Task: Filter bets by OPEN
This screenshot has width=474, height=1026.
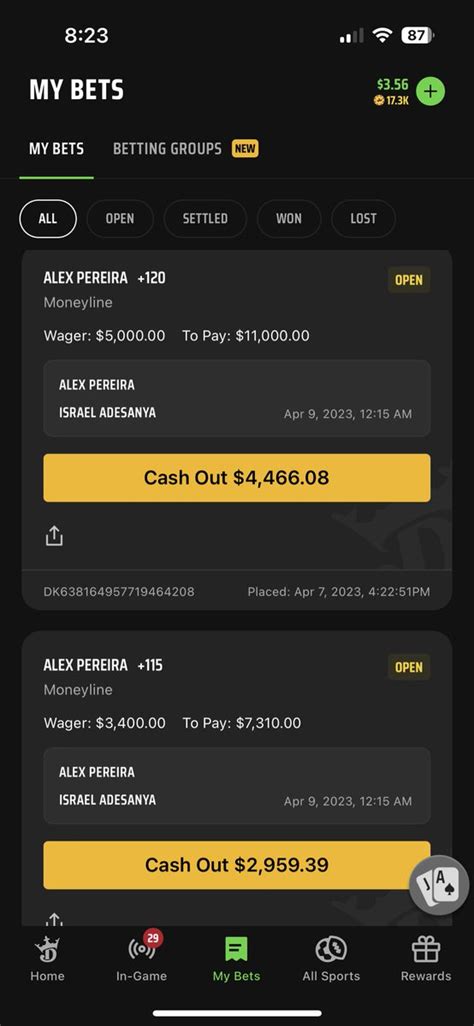Action: point(120,219)
